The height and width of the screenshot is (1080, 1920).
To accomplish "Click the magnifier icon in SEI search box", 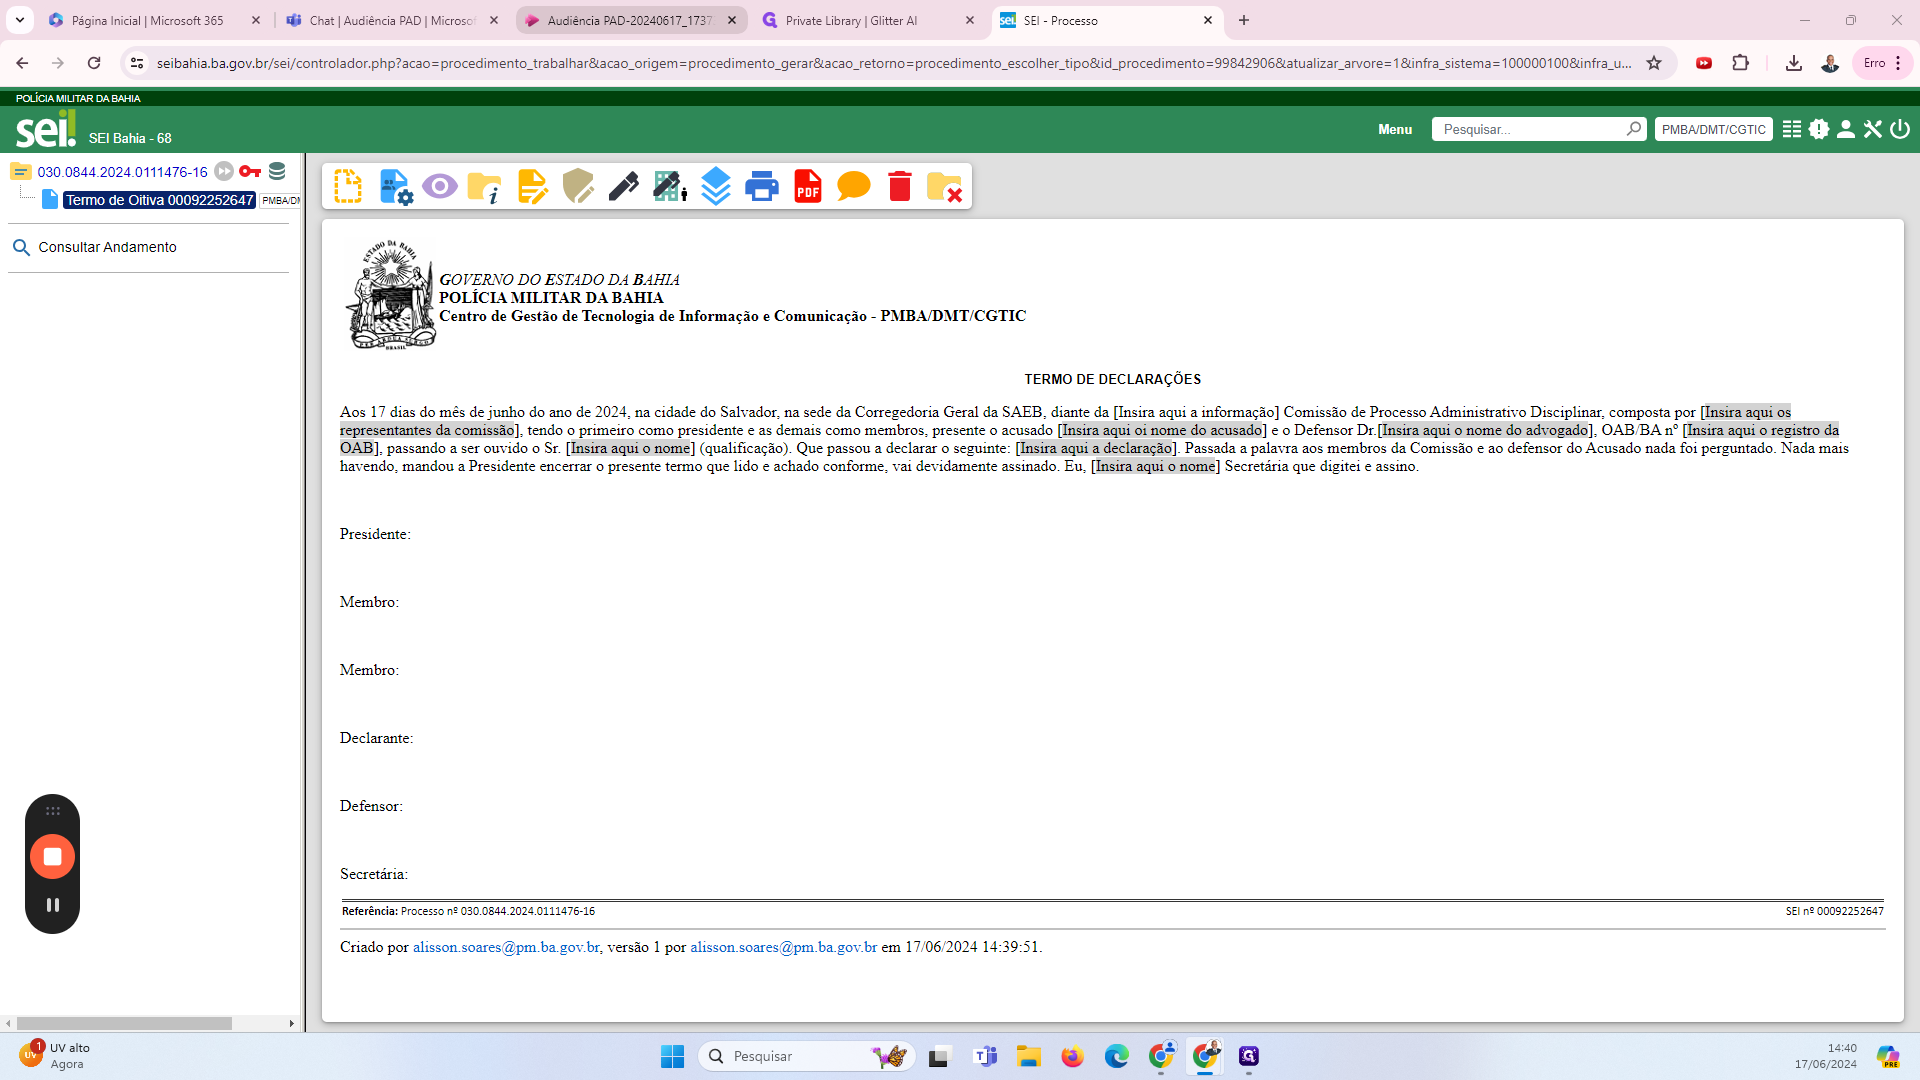I will (1634, 129).
